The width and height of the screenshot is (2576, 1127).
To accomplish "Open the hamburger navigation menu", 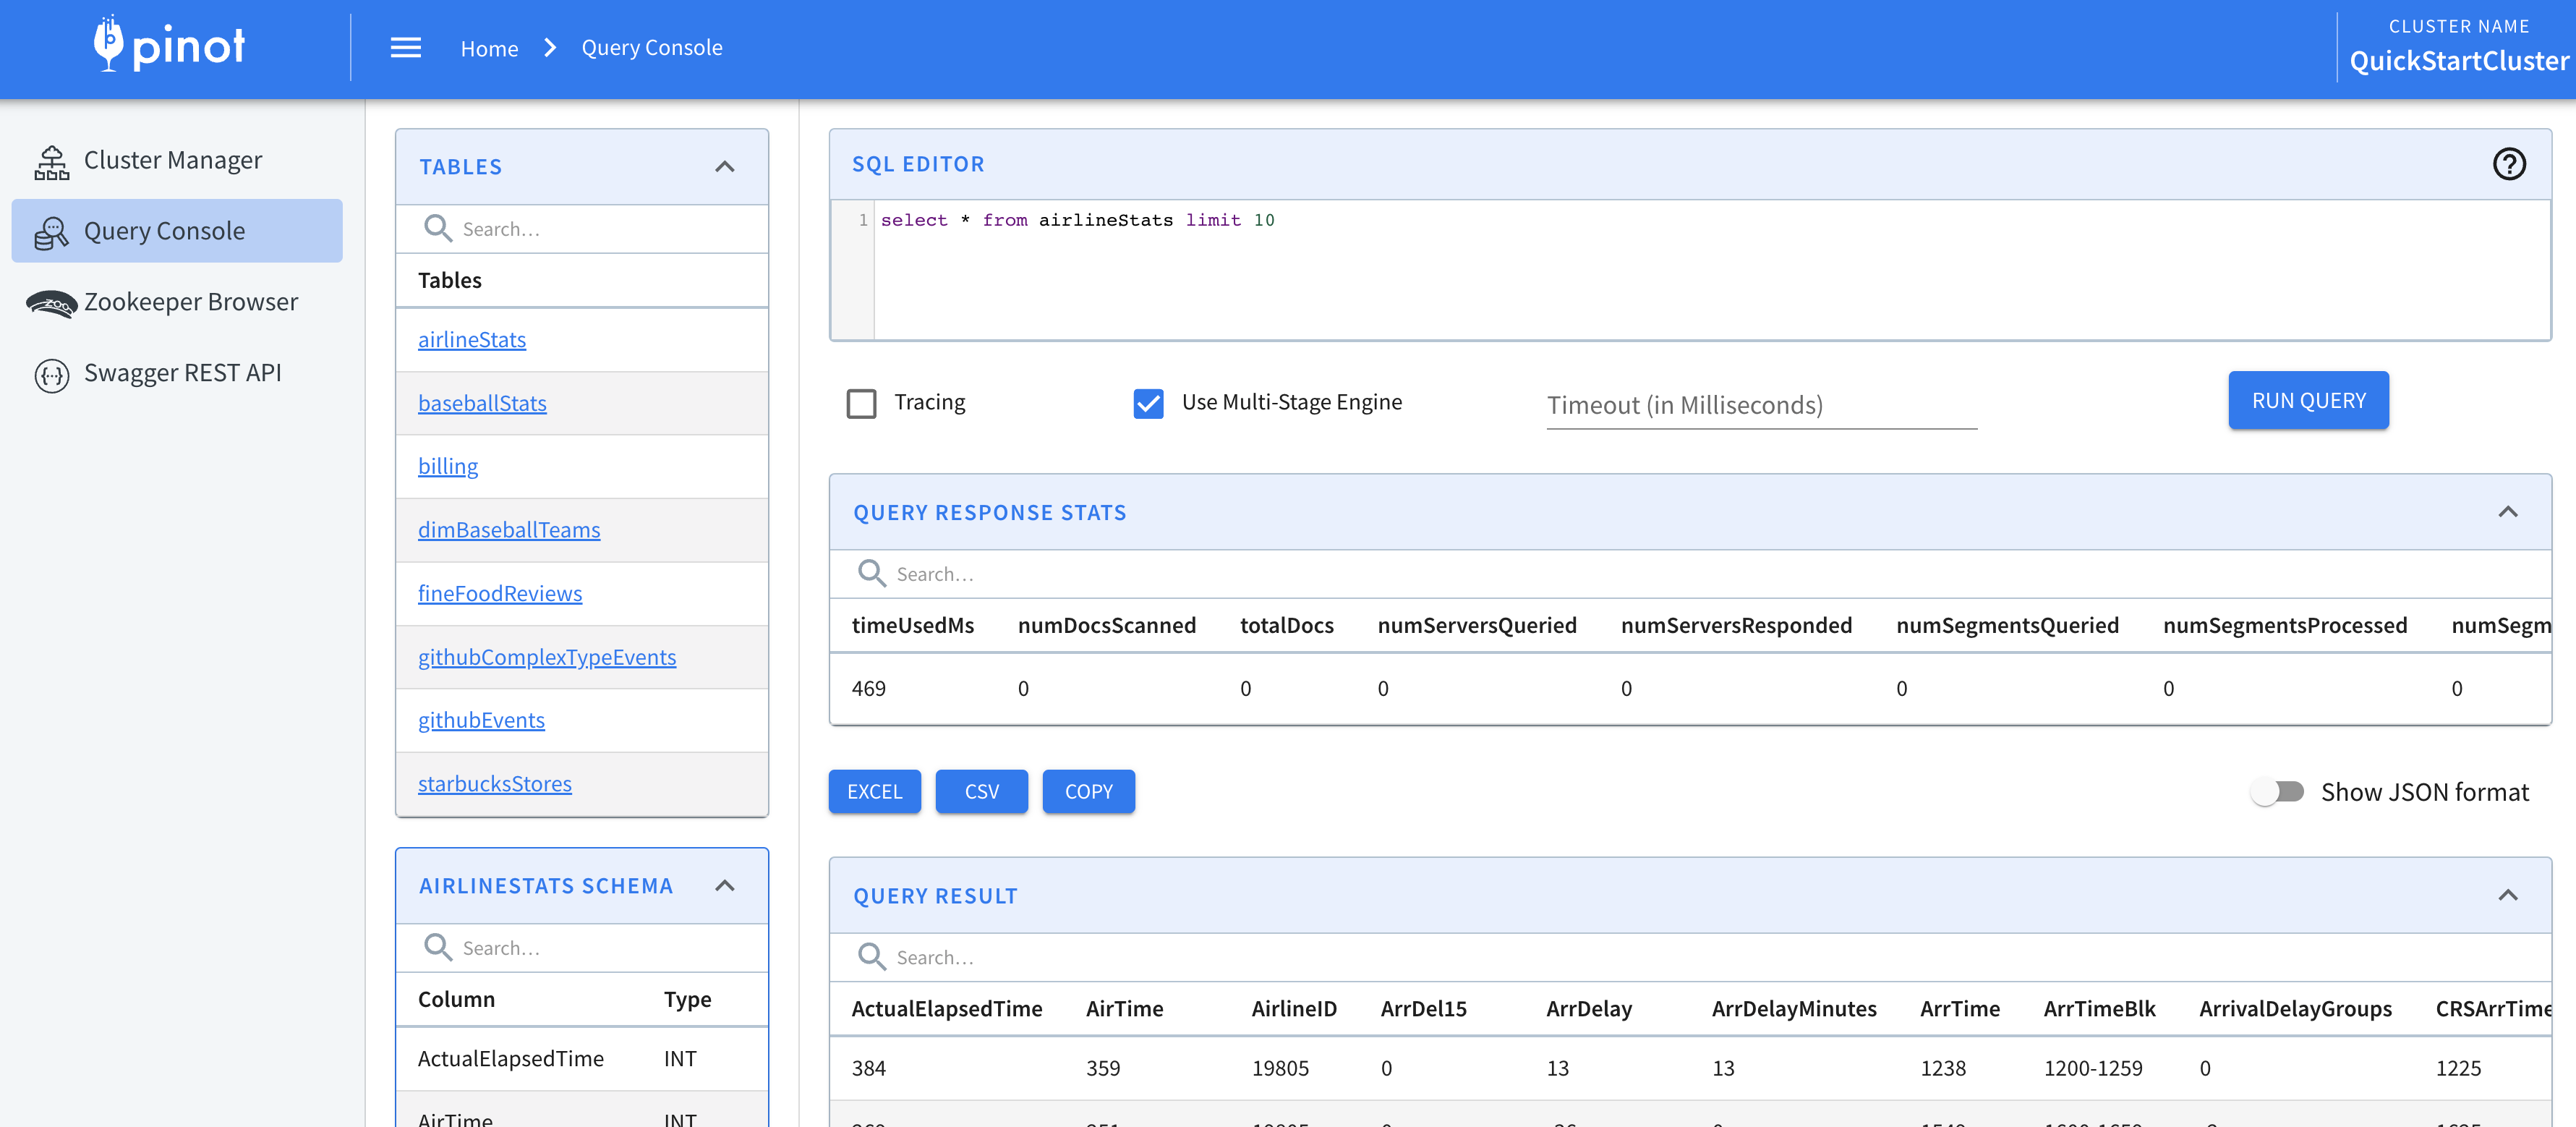I will click(x=405, y=47).
